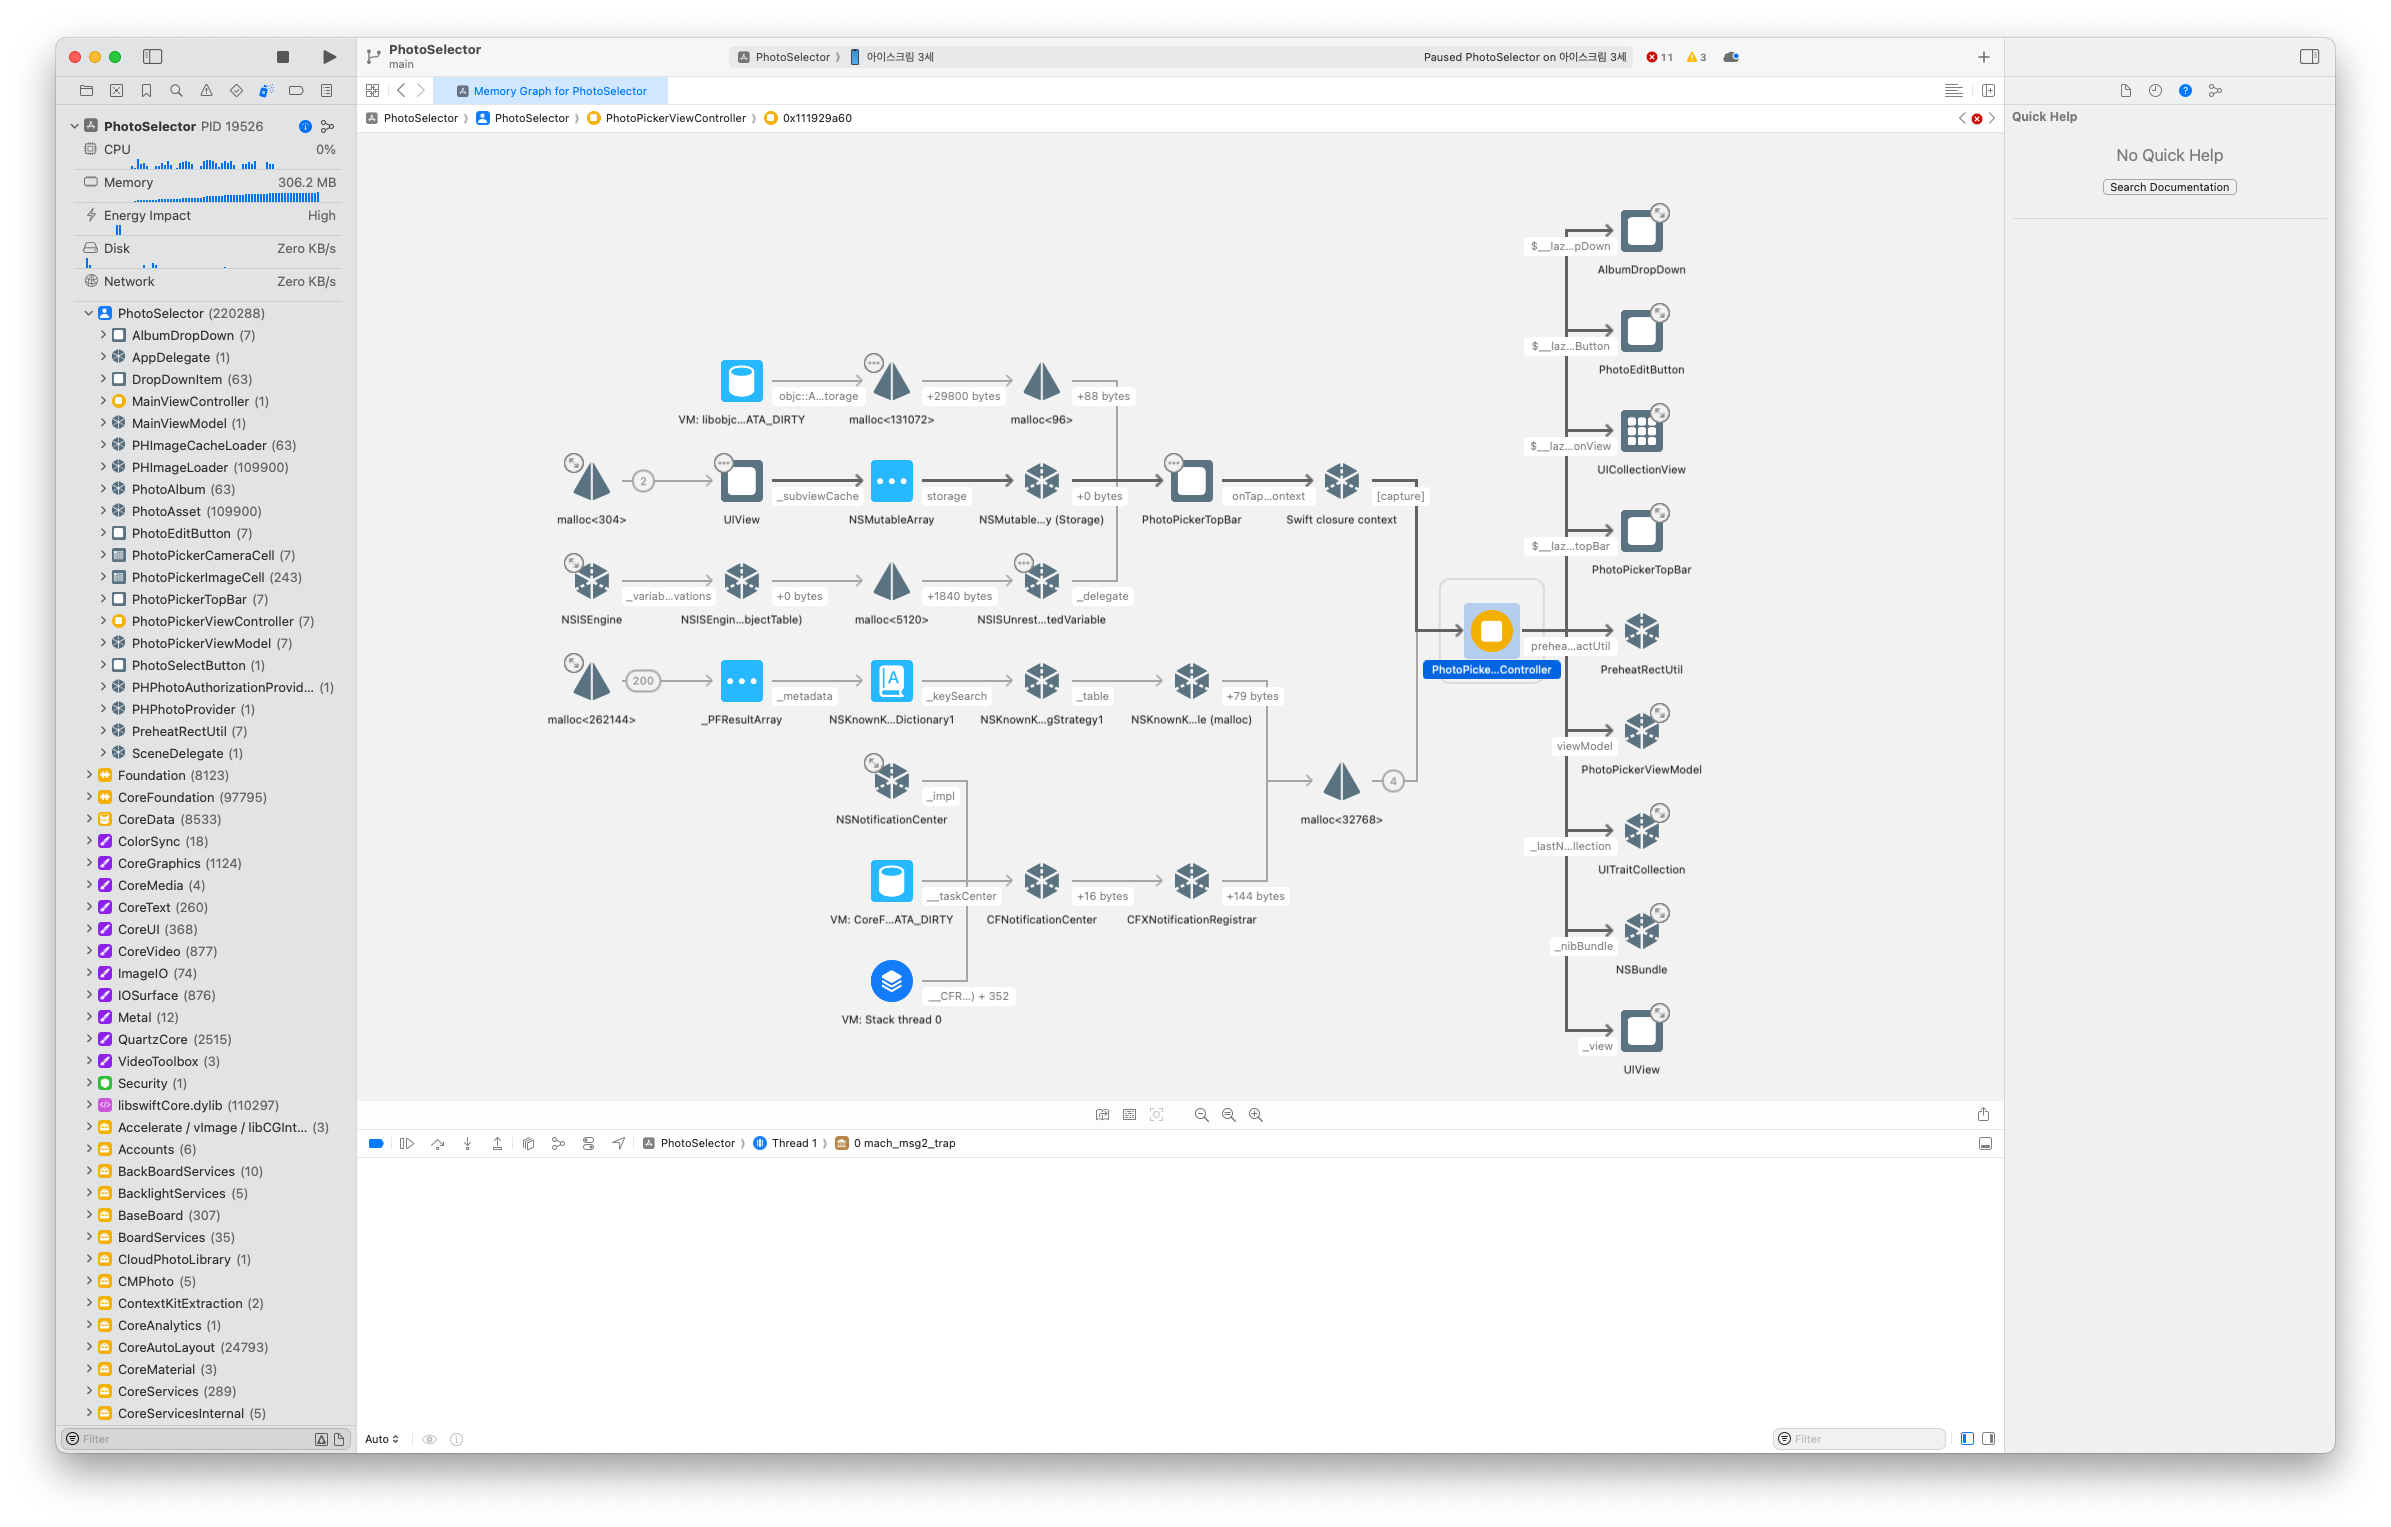Click the Step over icon
This screenshot has width=2391, height=1527.
[x=437, y=1143]
